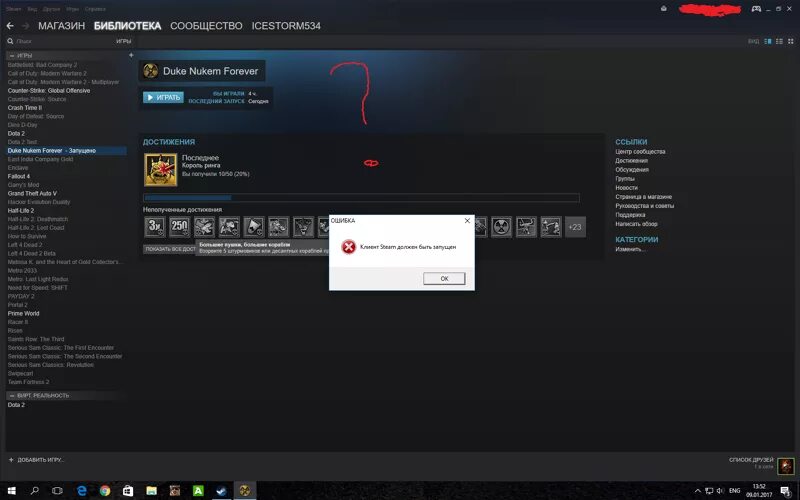Open the ИГРЫ filter dropdown beside search

(123, 41)
